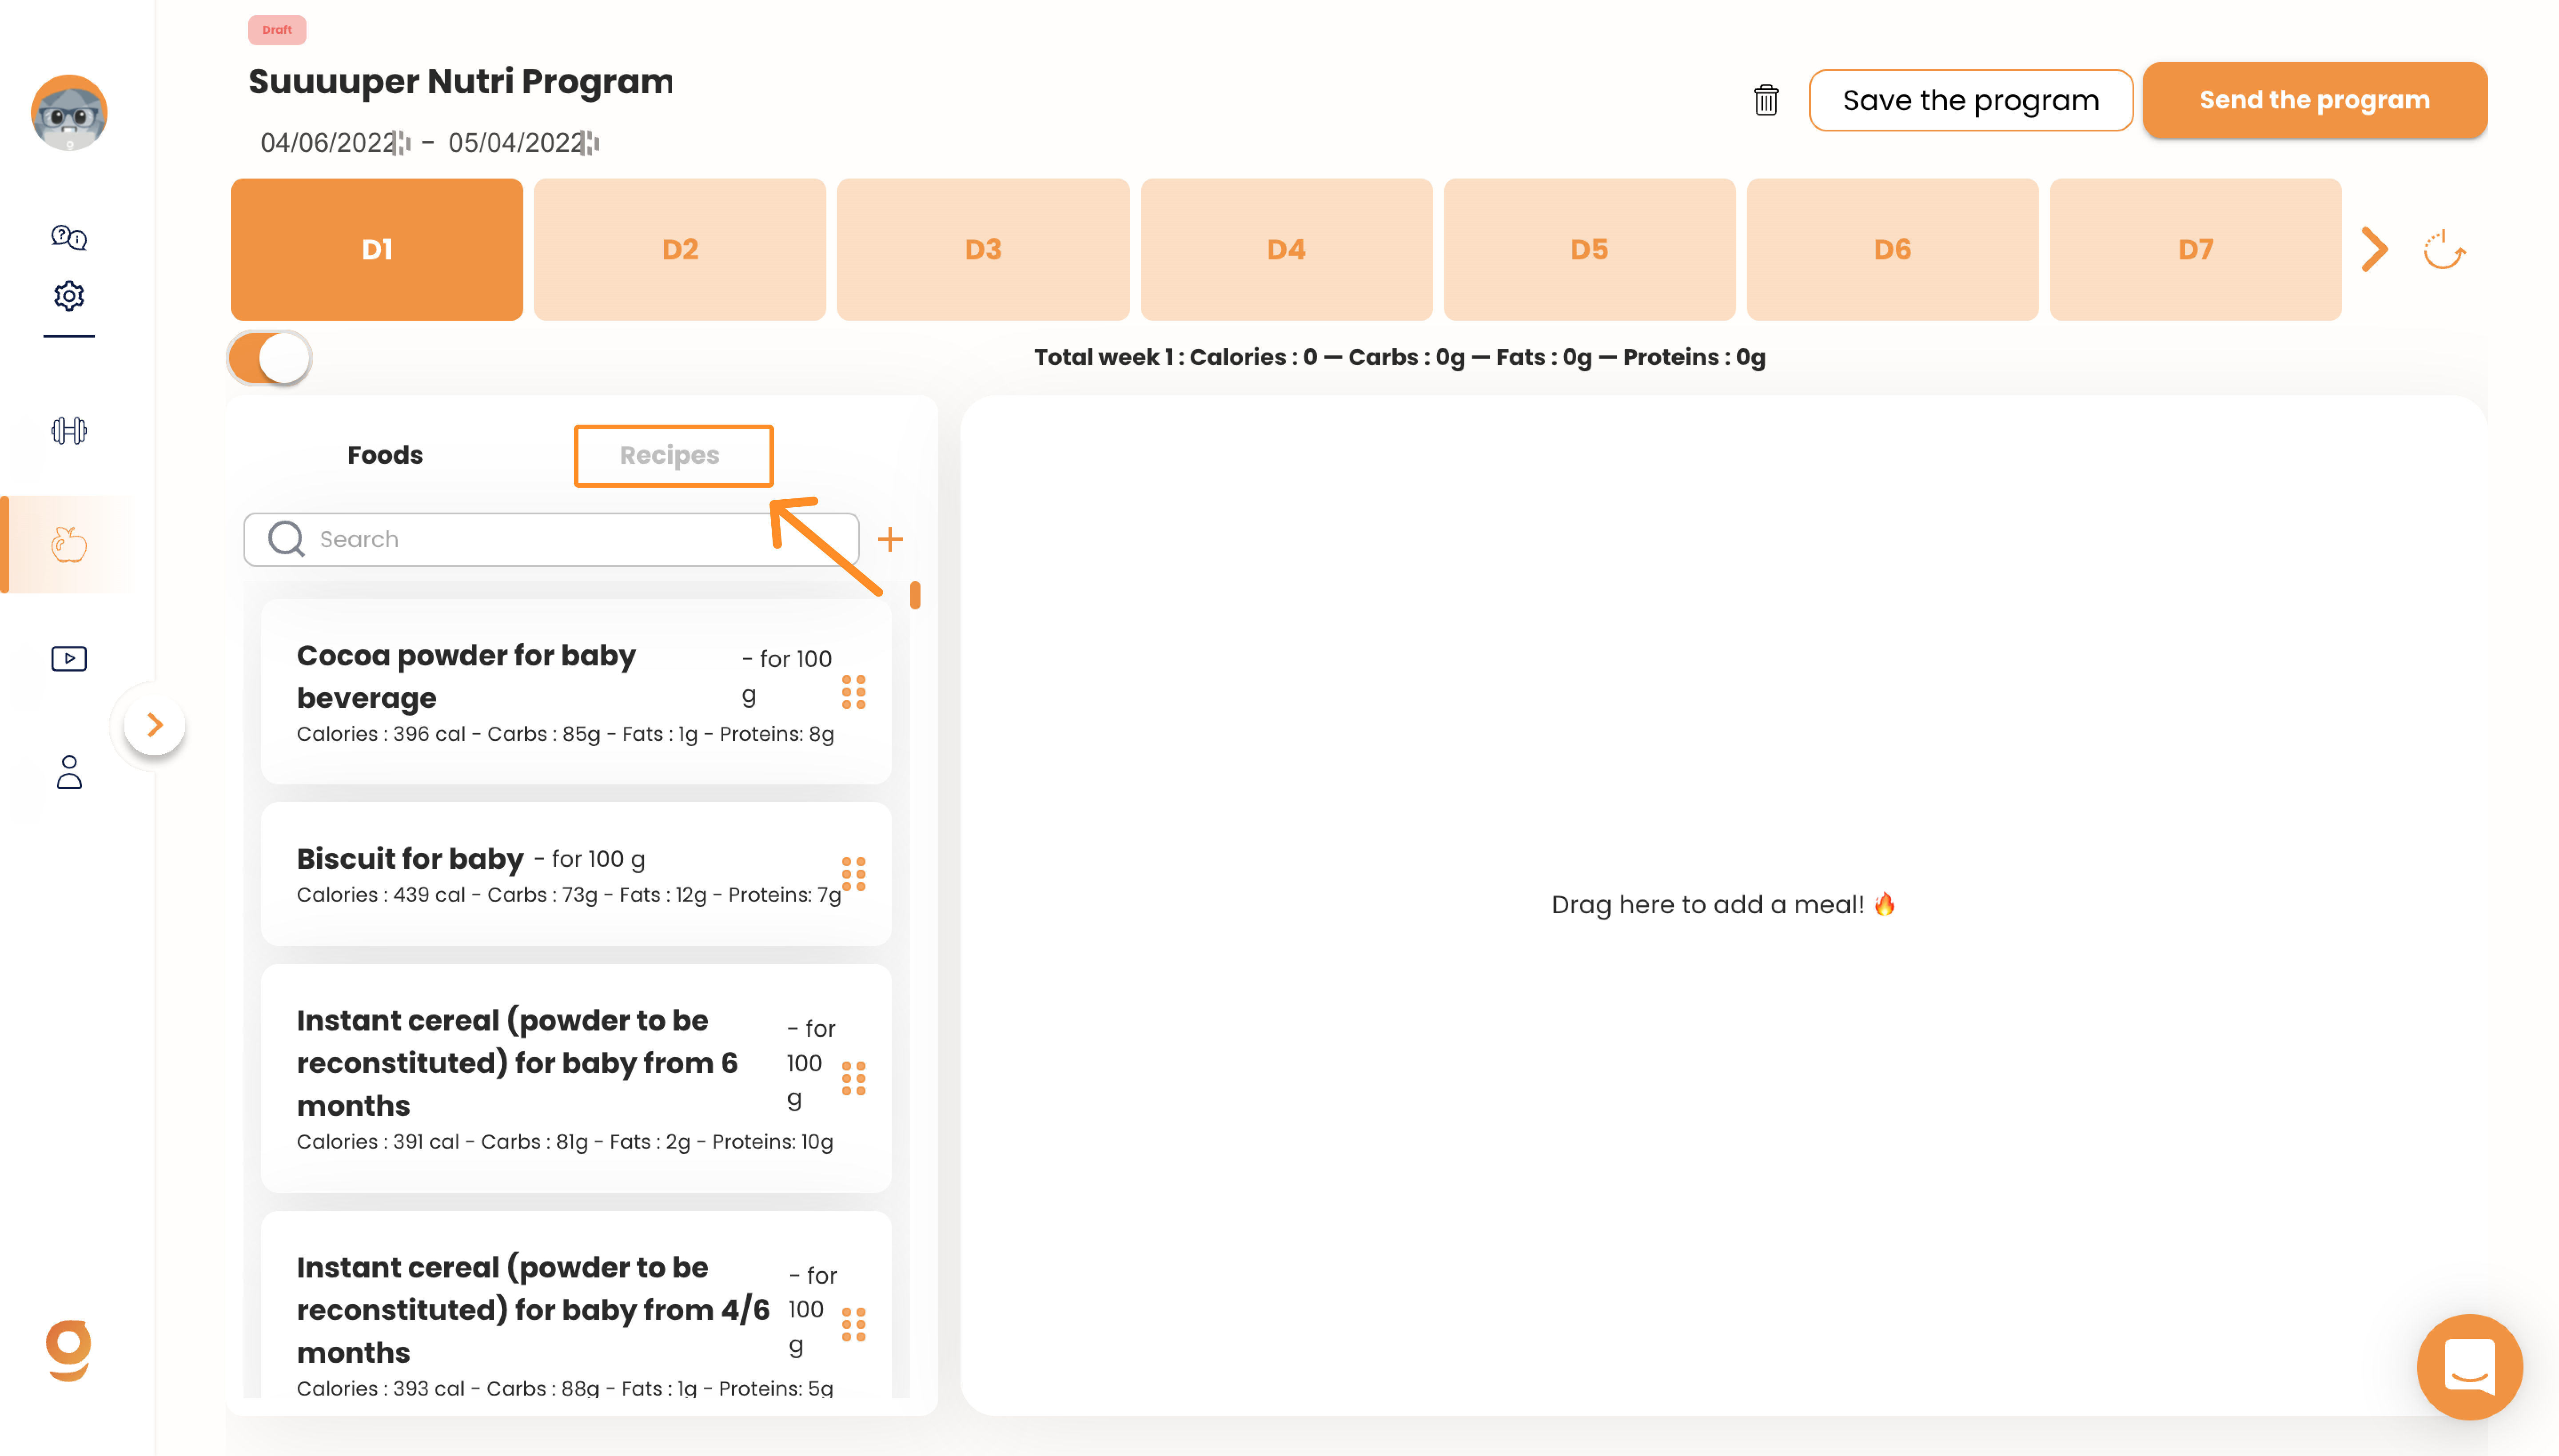The width and height of the screenshot is (2559, 1456).
Task: Open the apple nutrition section
Action: [69, 544]
